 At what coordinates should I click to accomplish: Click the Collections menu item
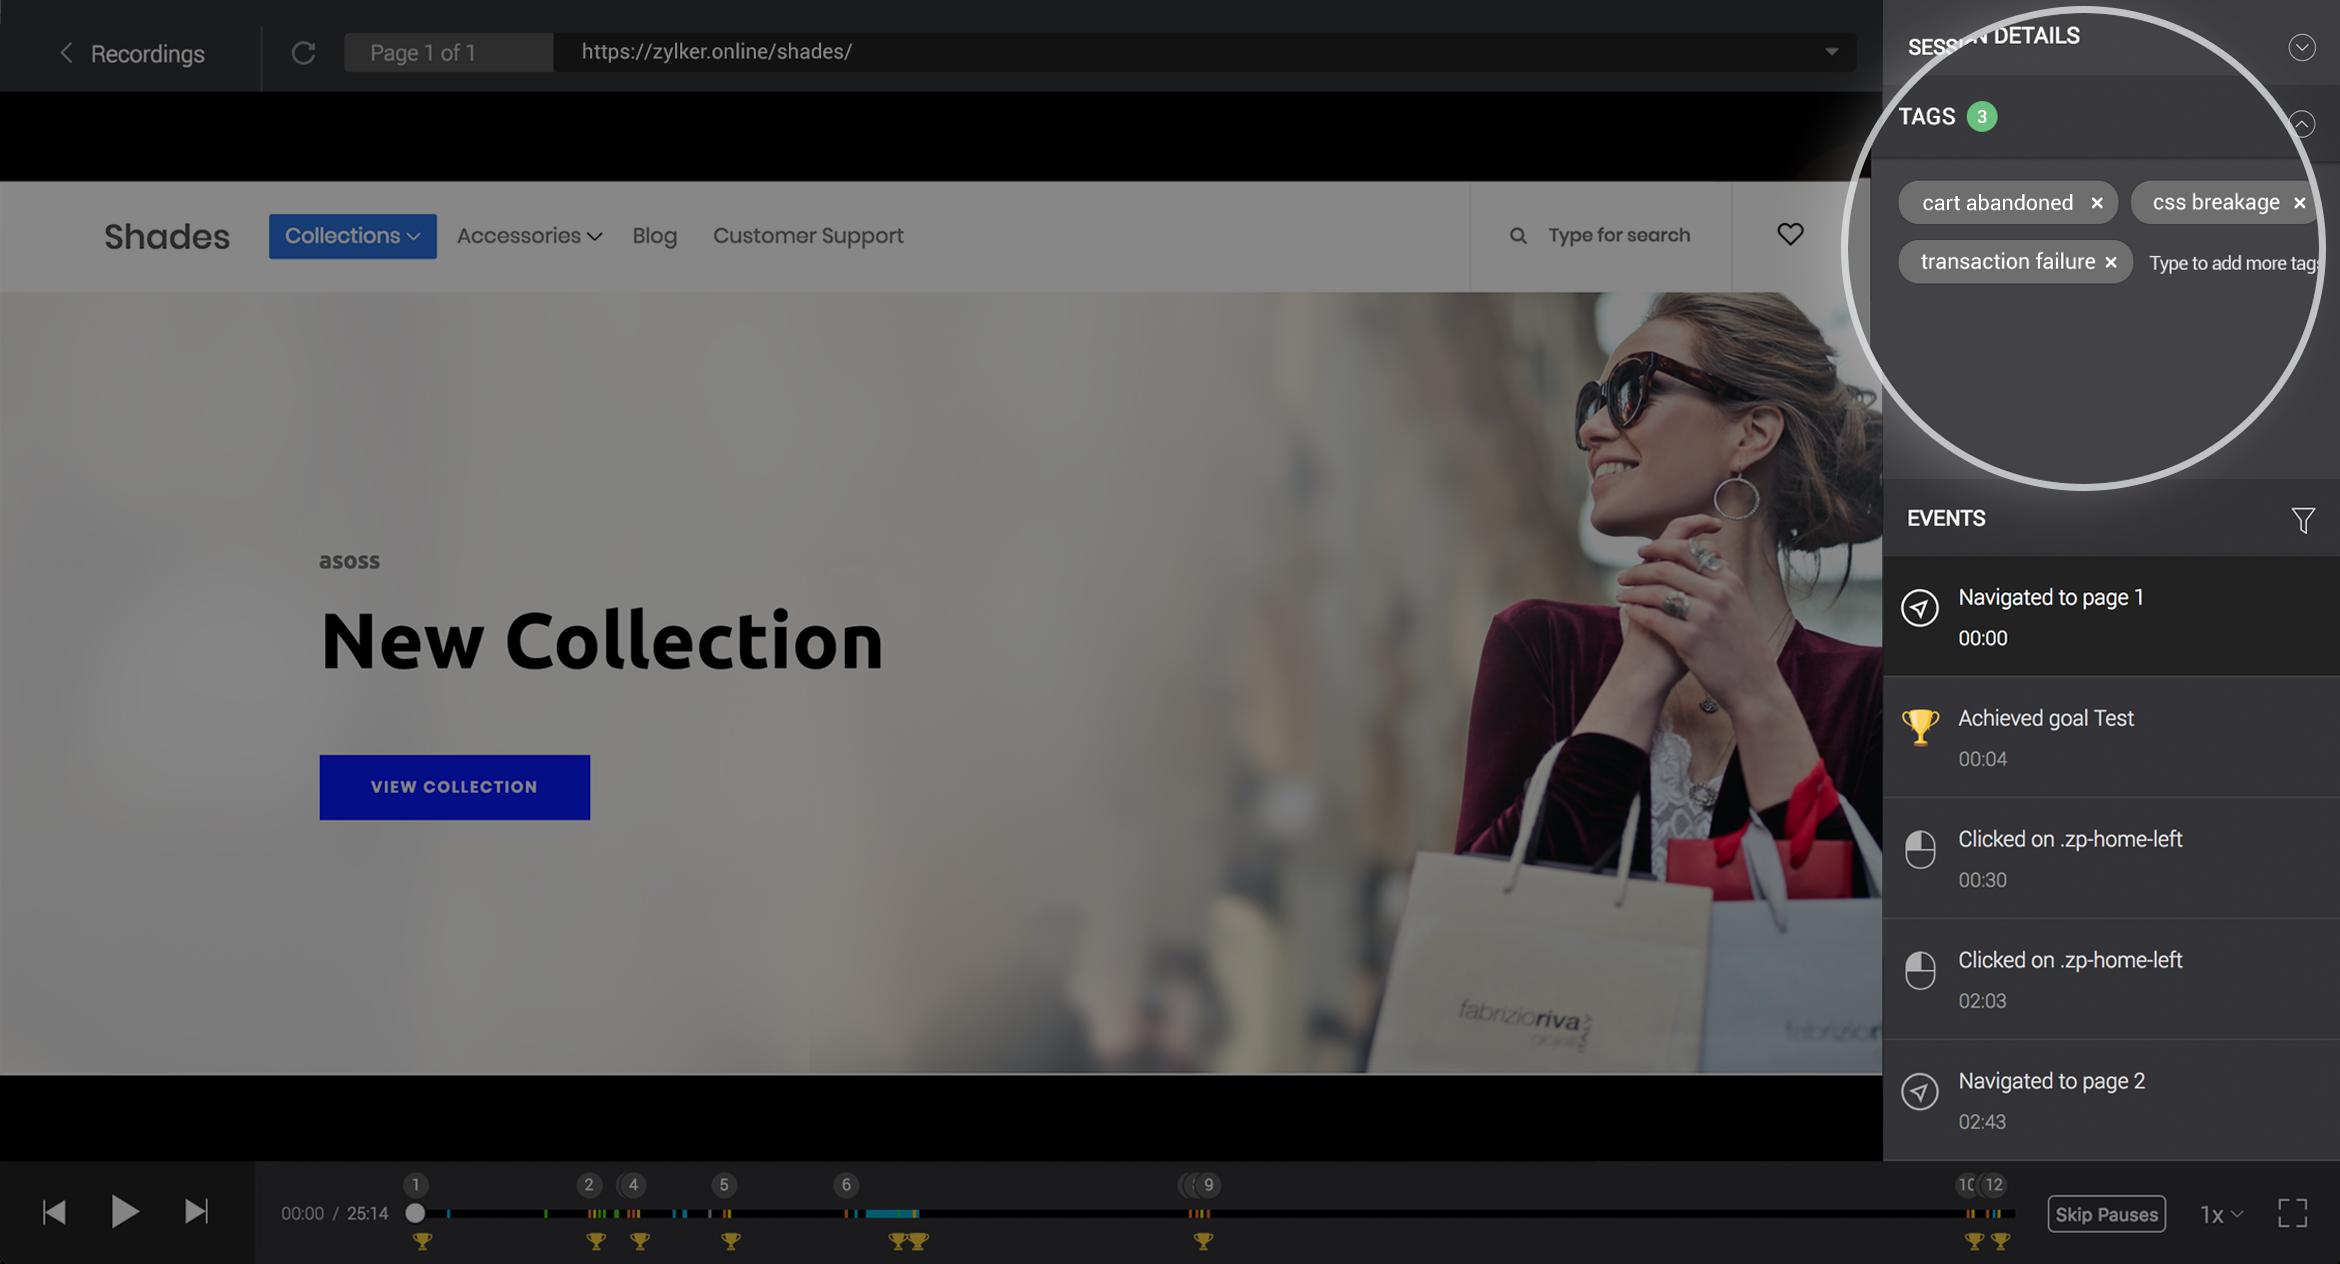click(349, 235)
